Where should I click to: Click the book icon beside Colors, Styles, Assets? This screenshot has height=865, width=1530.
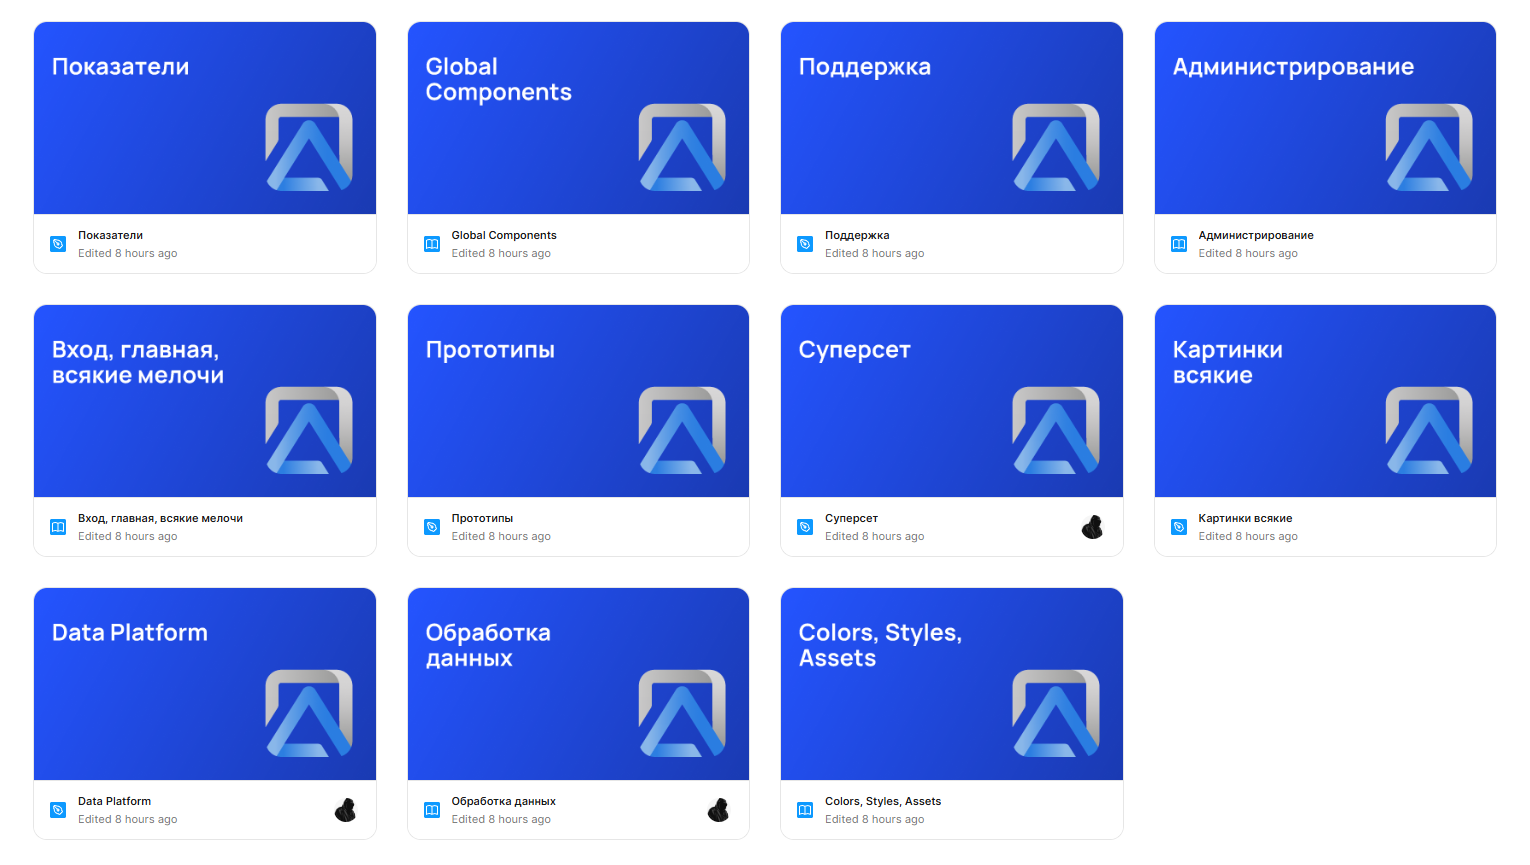tap(805, 810)
